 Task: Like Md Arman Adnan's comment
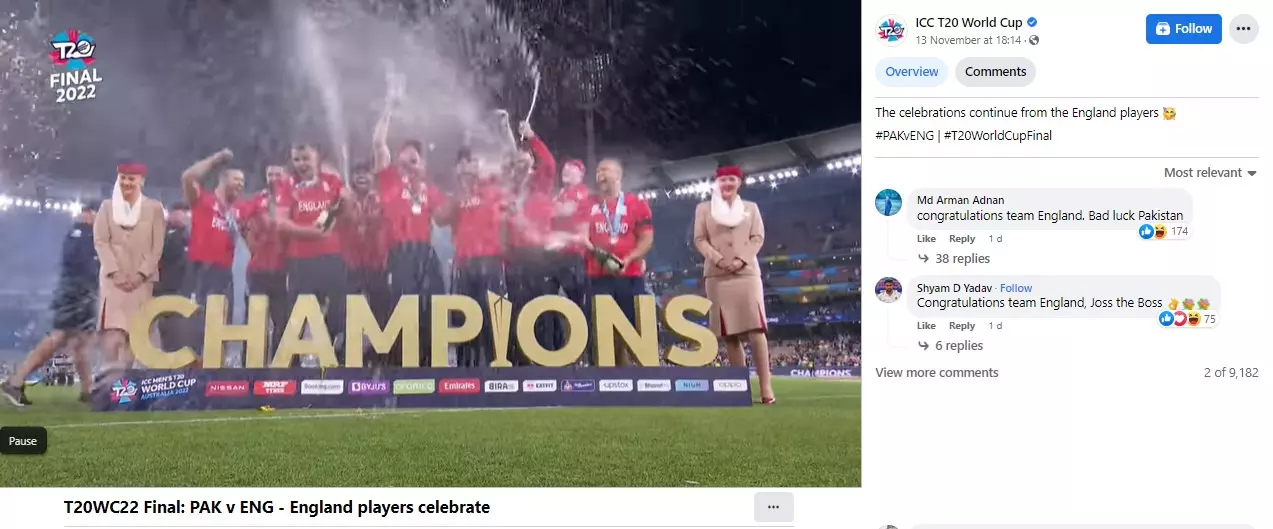click(x=926, y=239)
